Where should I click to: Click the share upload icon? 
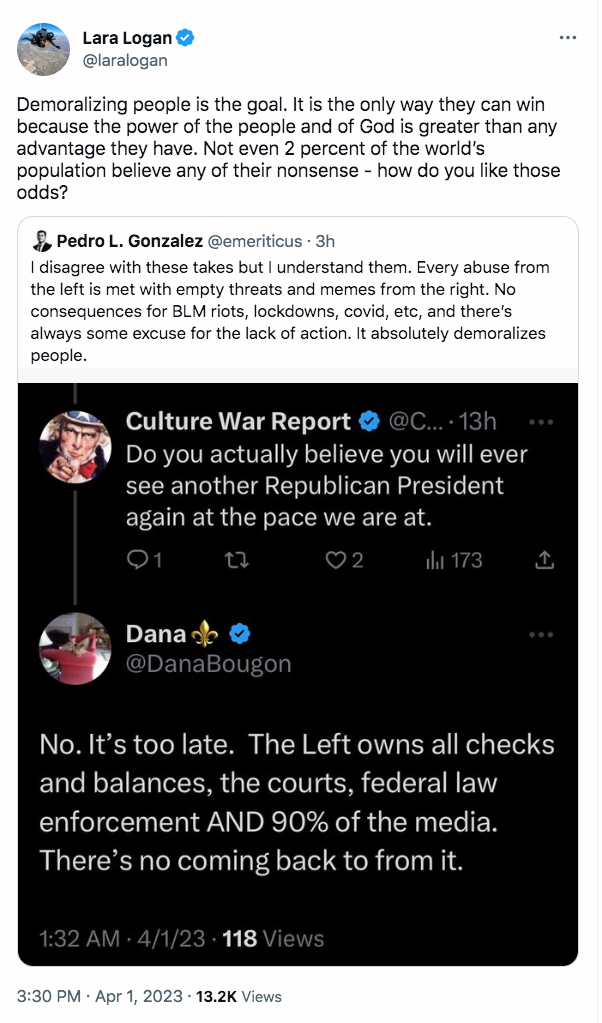[x=545, y=560]
